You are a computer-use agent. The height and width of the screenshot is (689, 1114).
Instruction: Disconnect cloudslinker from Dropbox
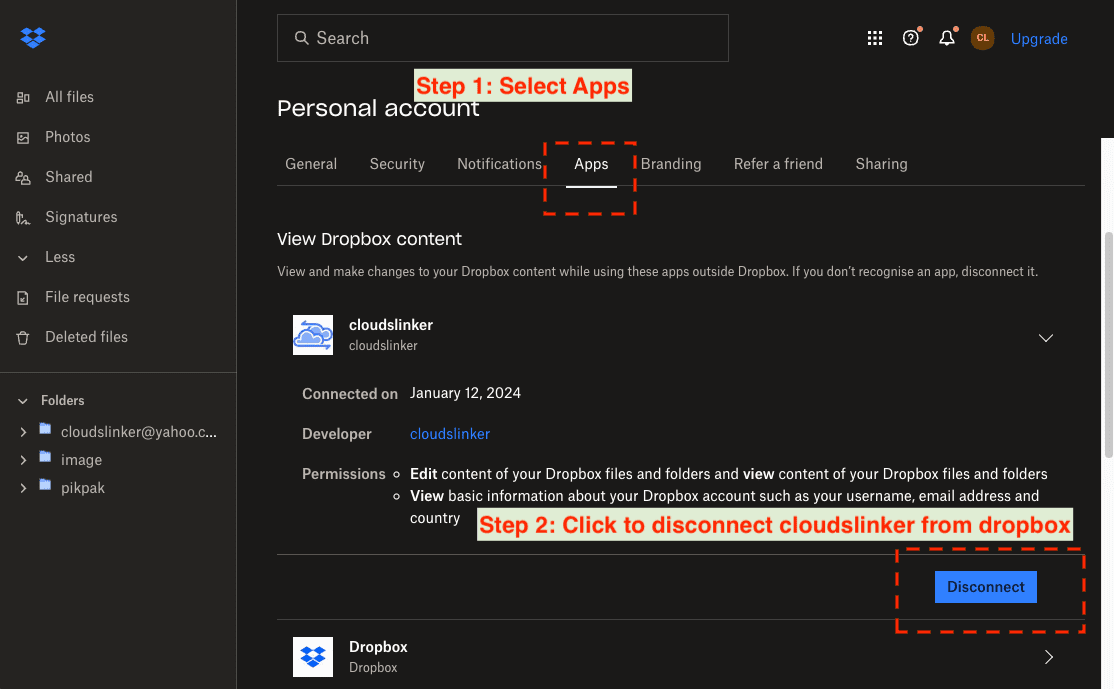click(985, 587)
